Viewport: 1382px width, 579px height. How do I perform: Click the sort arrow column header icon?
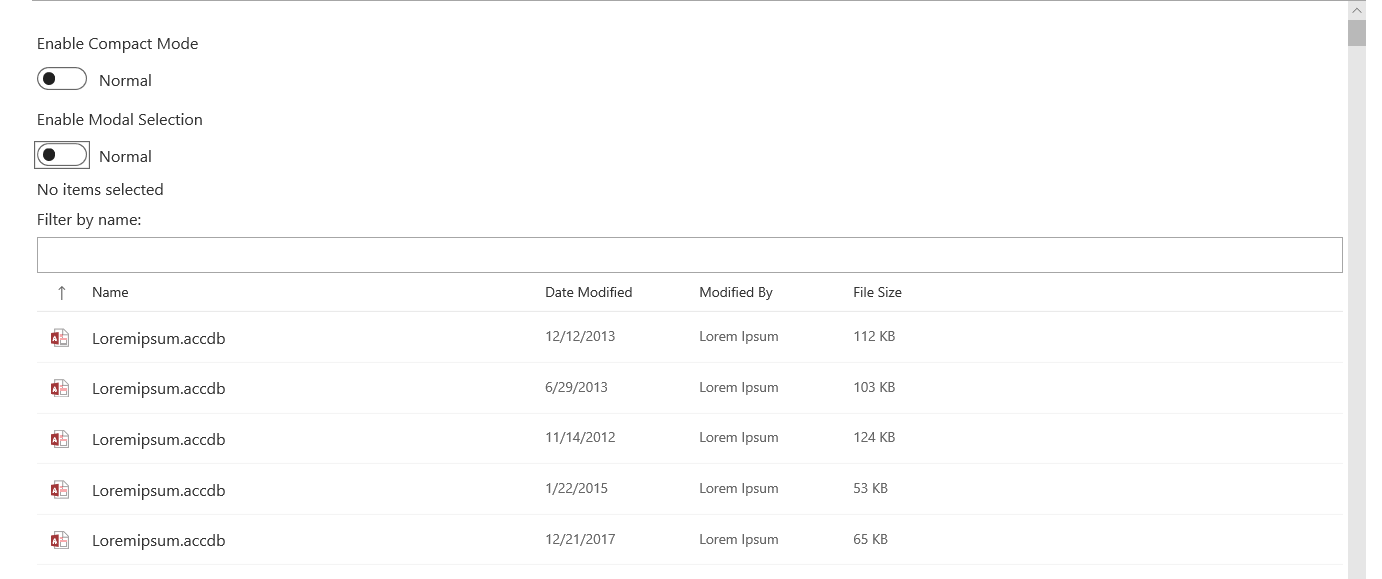[62, 292]
